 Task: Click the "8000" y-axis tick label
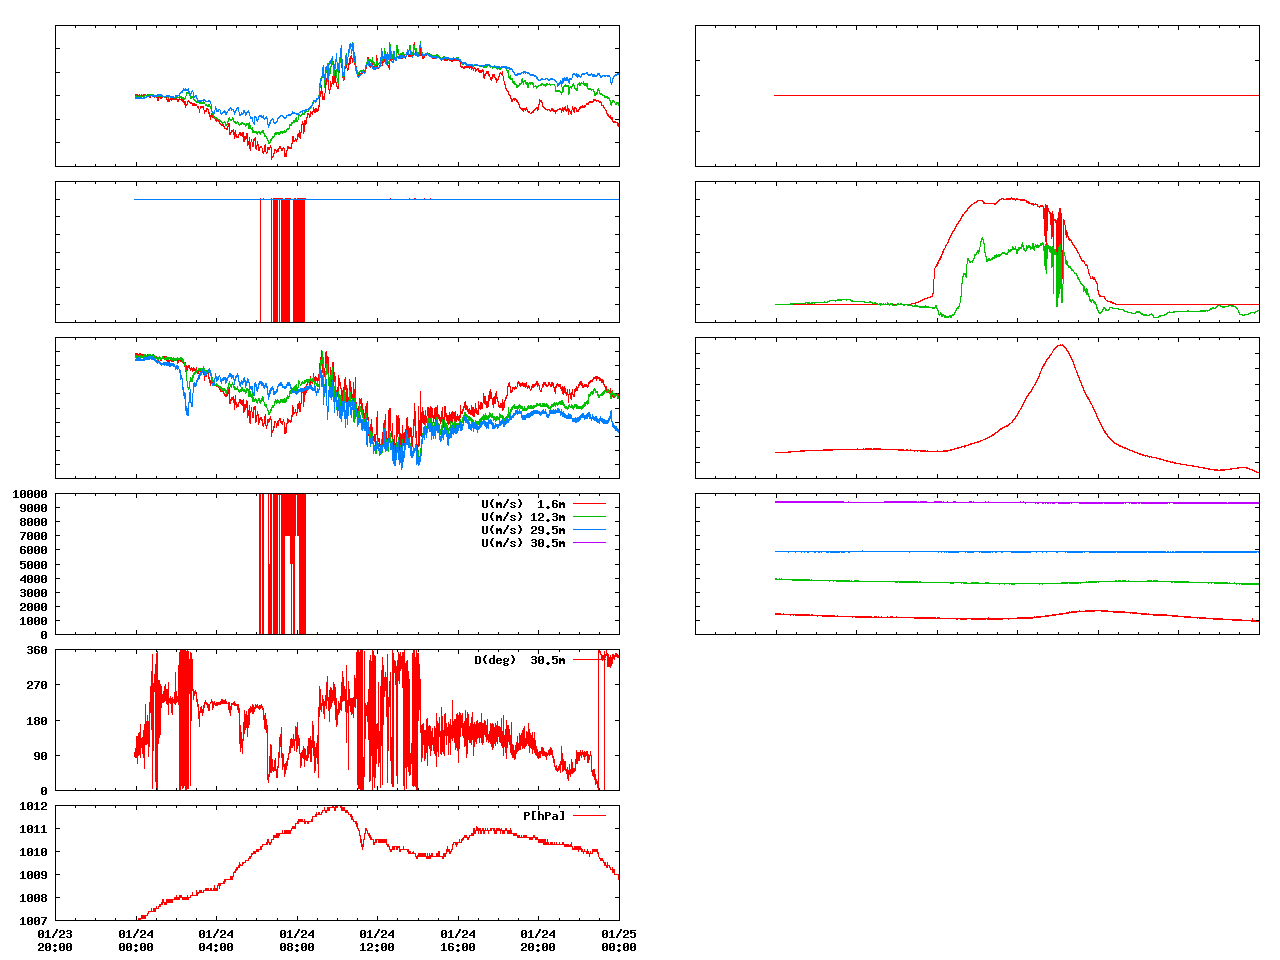coord(33,522)
